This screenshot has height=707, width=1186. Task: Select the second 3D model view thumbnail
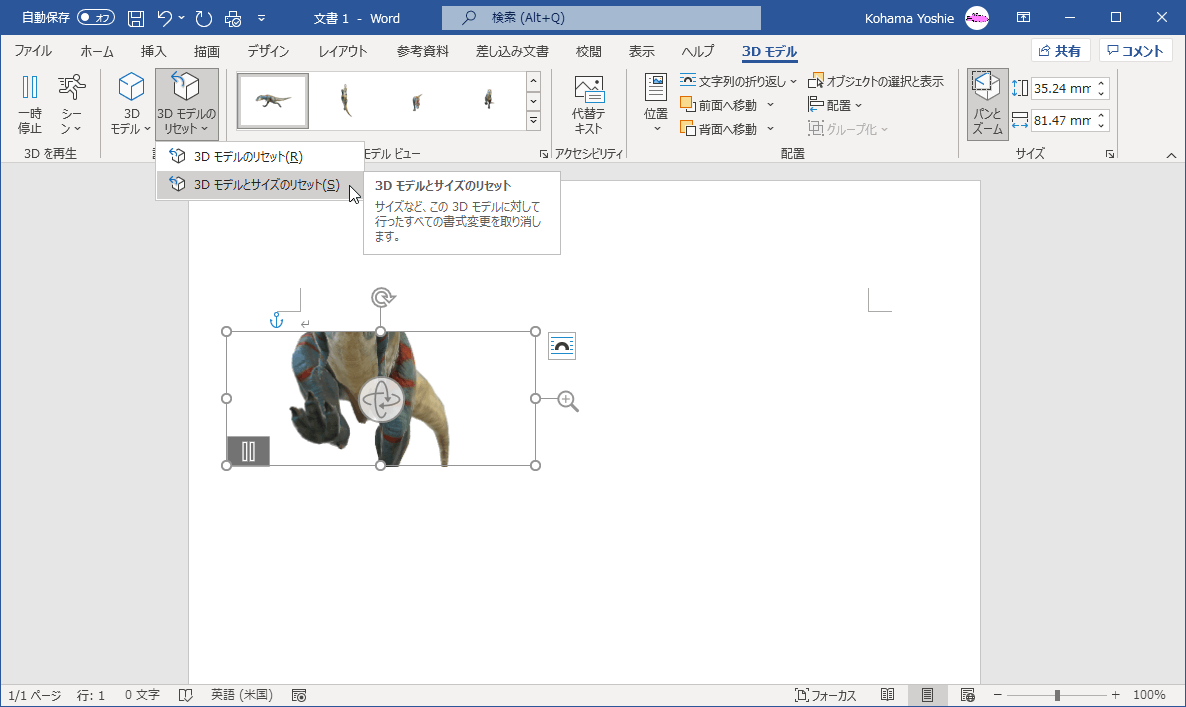coord(345,101)
